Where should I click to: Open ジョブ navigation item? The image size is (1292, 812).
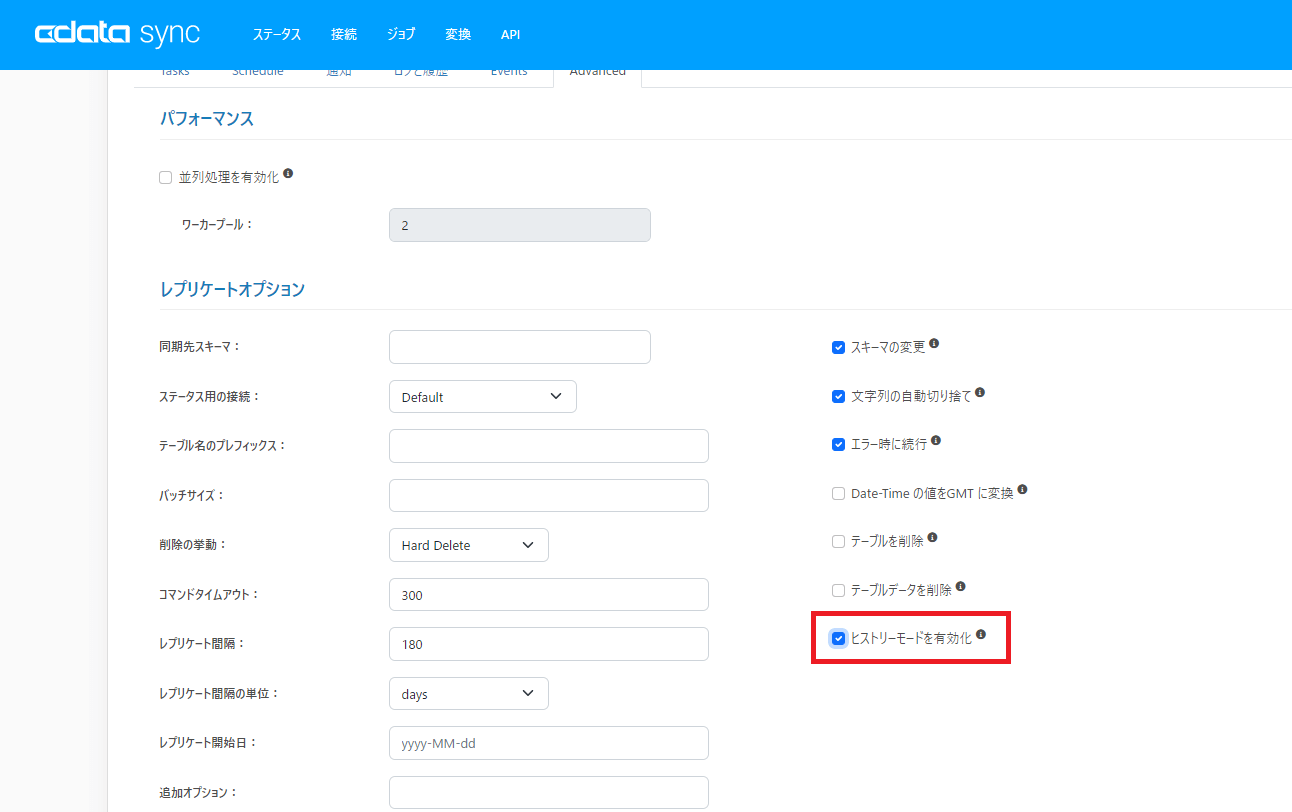[x=401, y=34]
